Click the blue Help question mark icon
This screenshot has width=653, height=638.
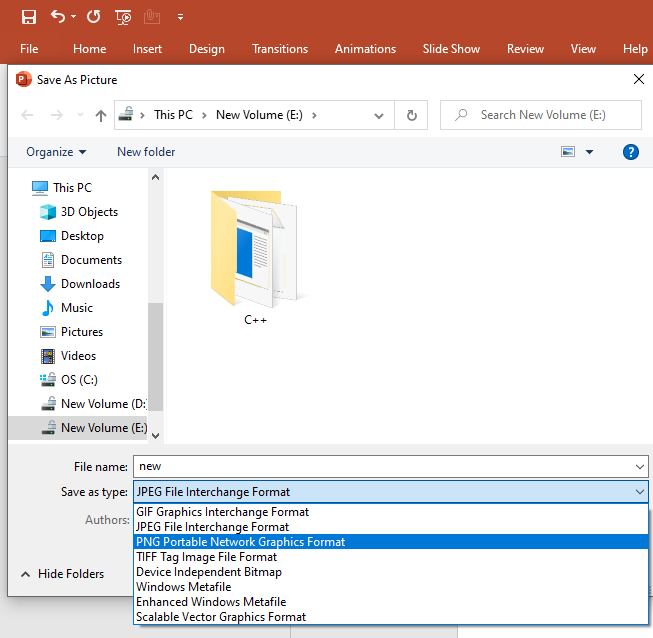pyautogui.click(x=630, y=152)
